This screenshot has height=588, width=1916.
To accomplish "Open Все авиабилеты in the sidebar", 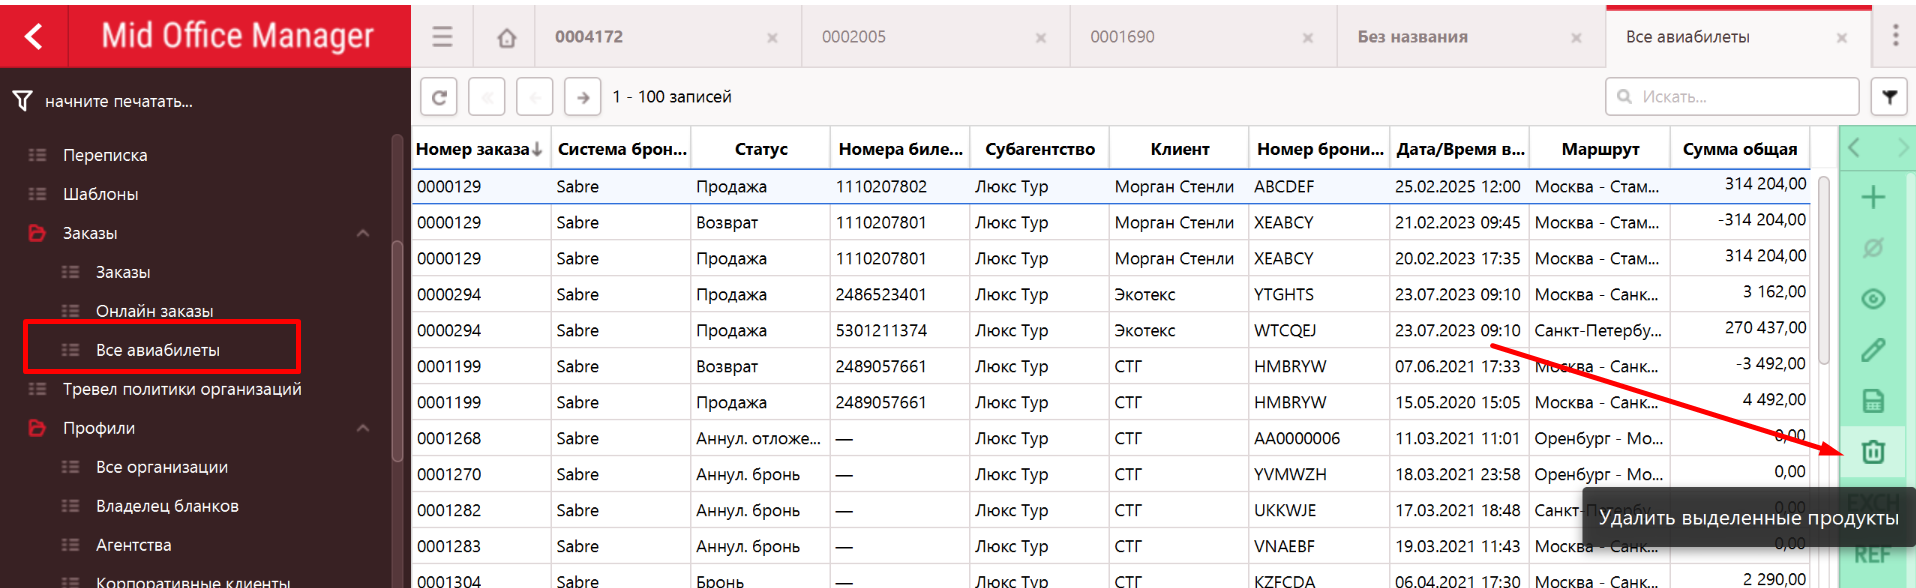I will pos(158,350).
